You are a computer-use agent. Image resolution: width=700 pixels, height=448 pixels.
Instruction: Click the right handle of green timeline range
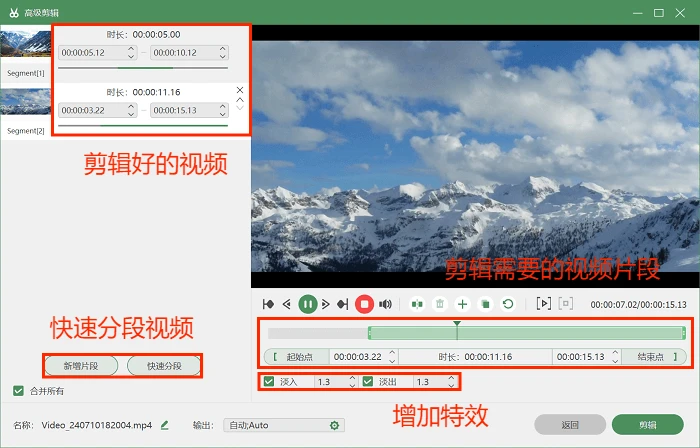(x=683, y=333)
